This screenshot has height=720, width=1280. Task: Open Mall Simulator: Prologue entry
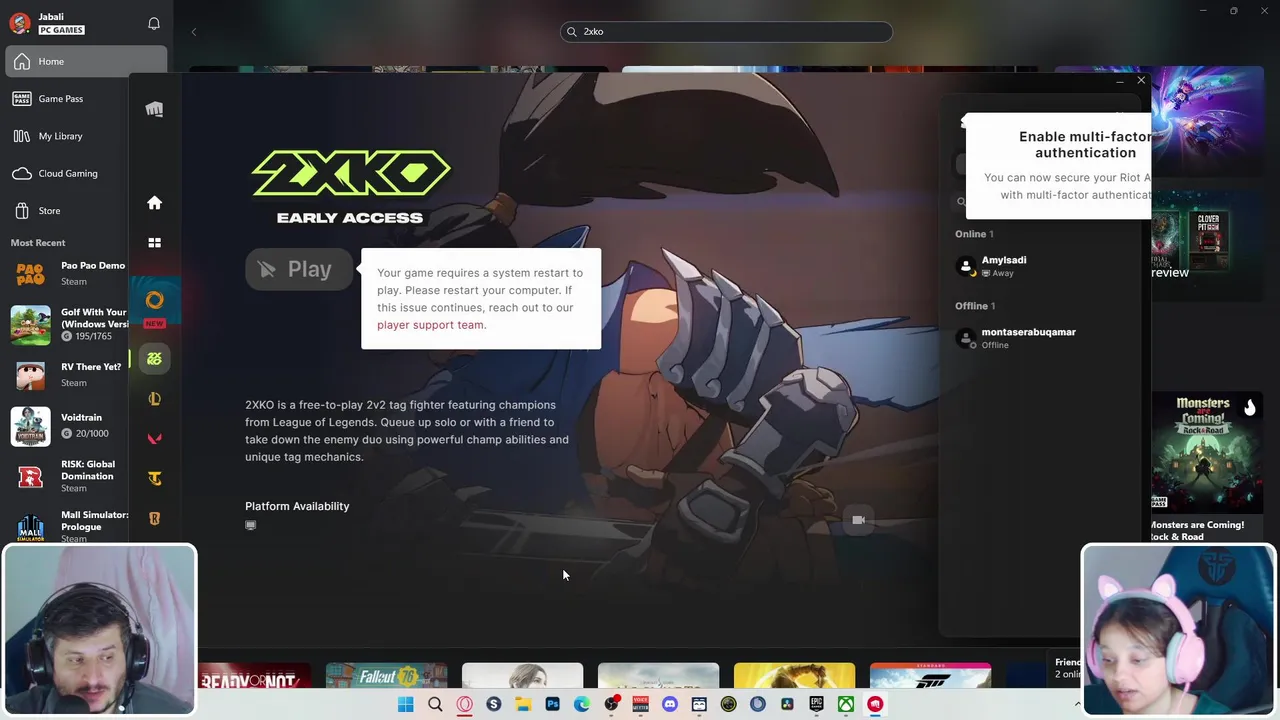68,527
